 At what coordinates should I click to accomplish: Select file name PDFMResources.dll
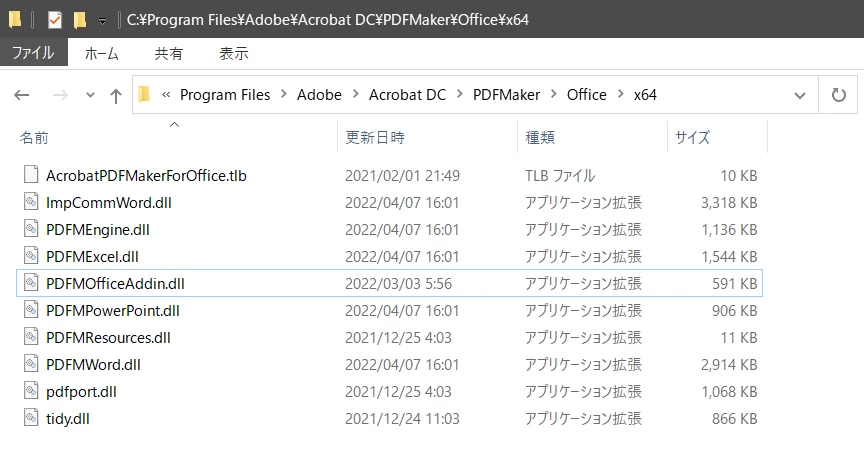108,338
